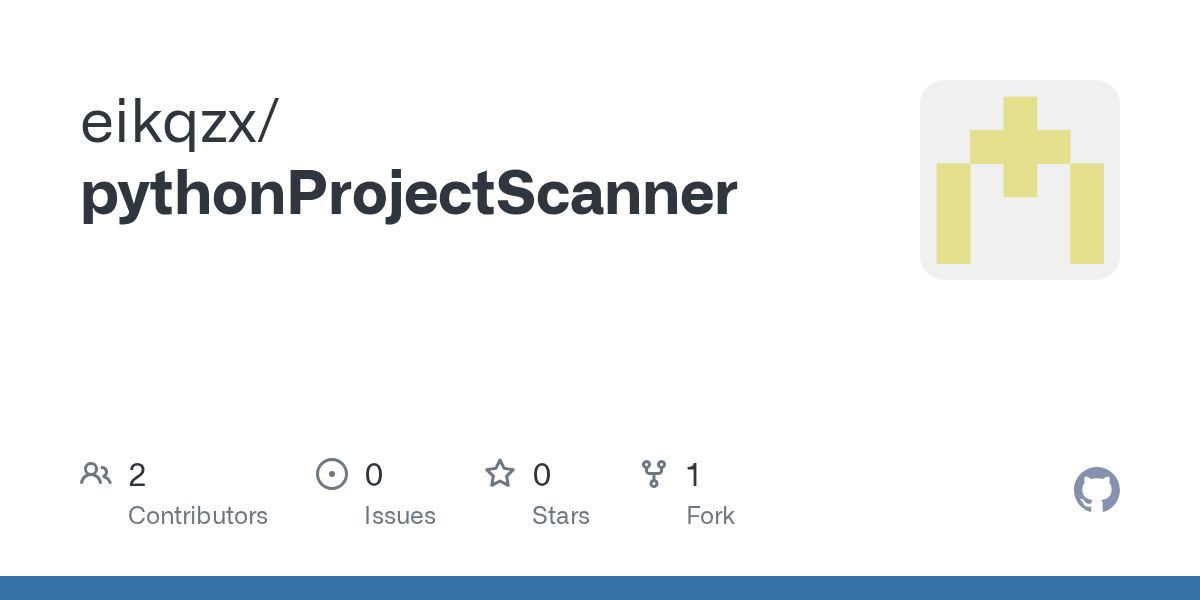Click the Contributors label text
This screenshot has height=600, width=1200.
(198, 516)
